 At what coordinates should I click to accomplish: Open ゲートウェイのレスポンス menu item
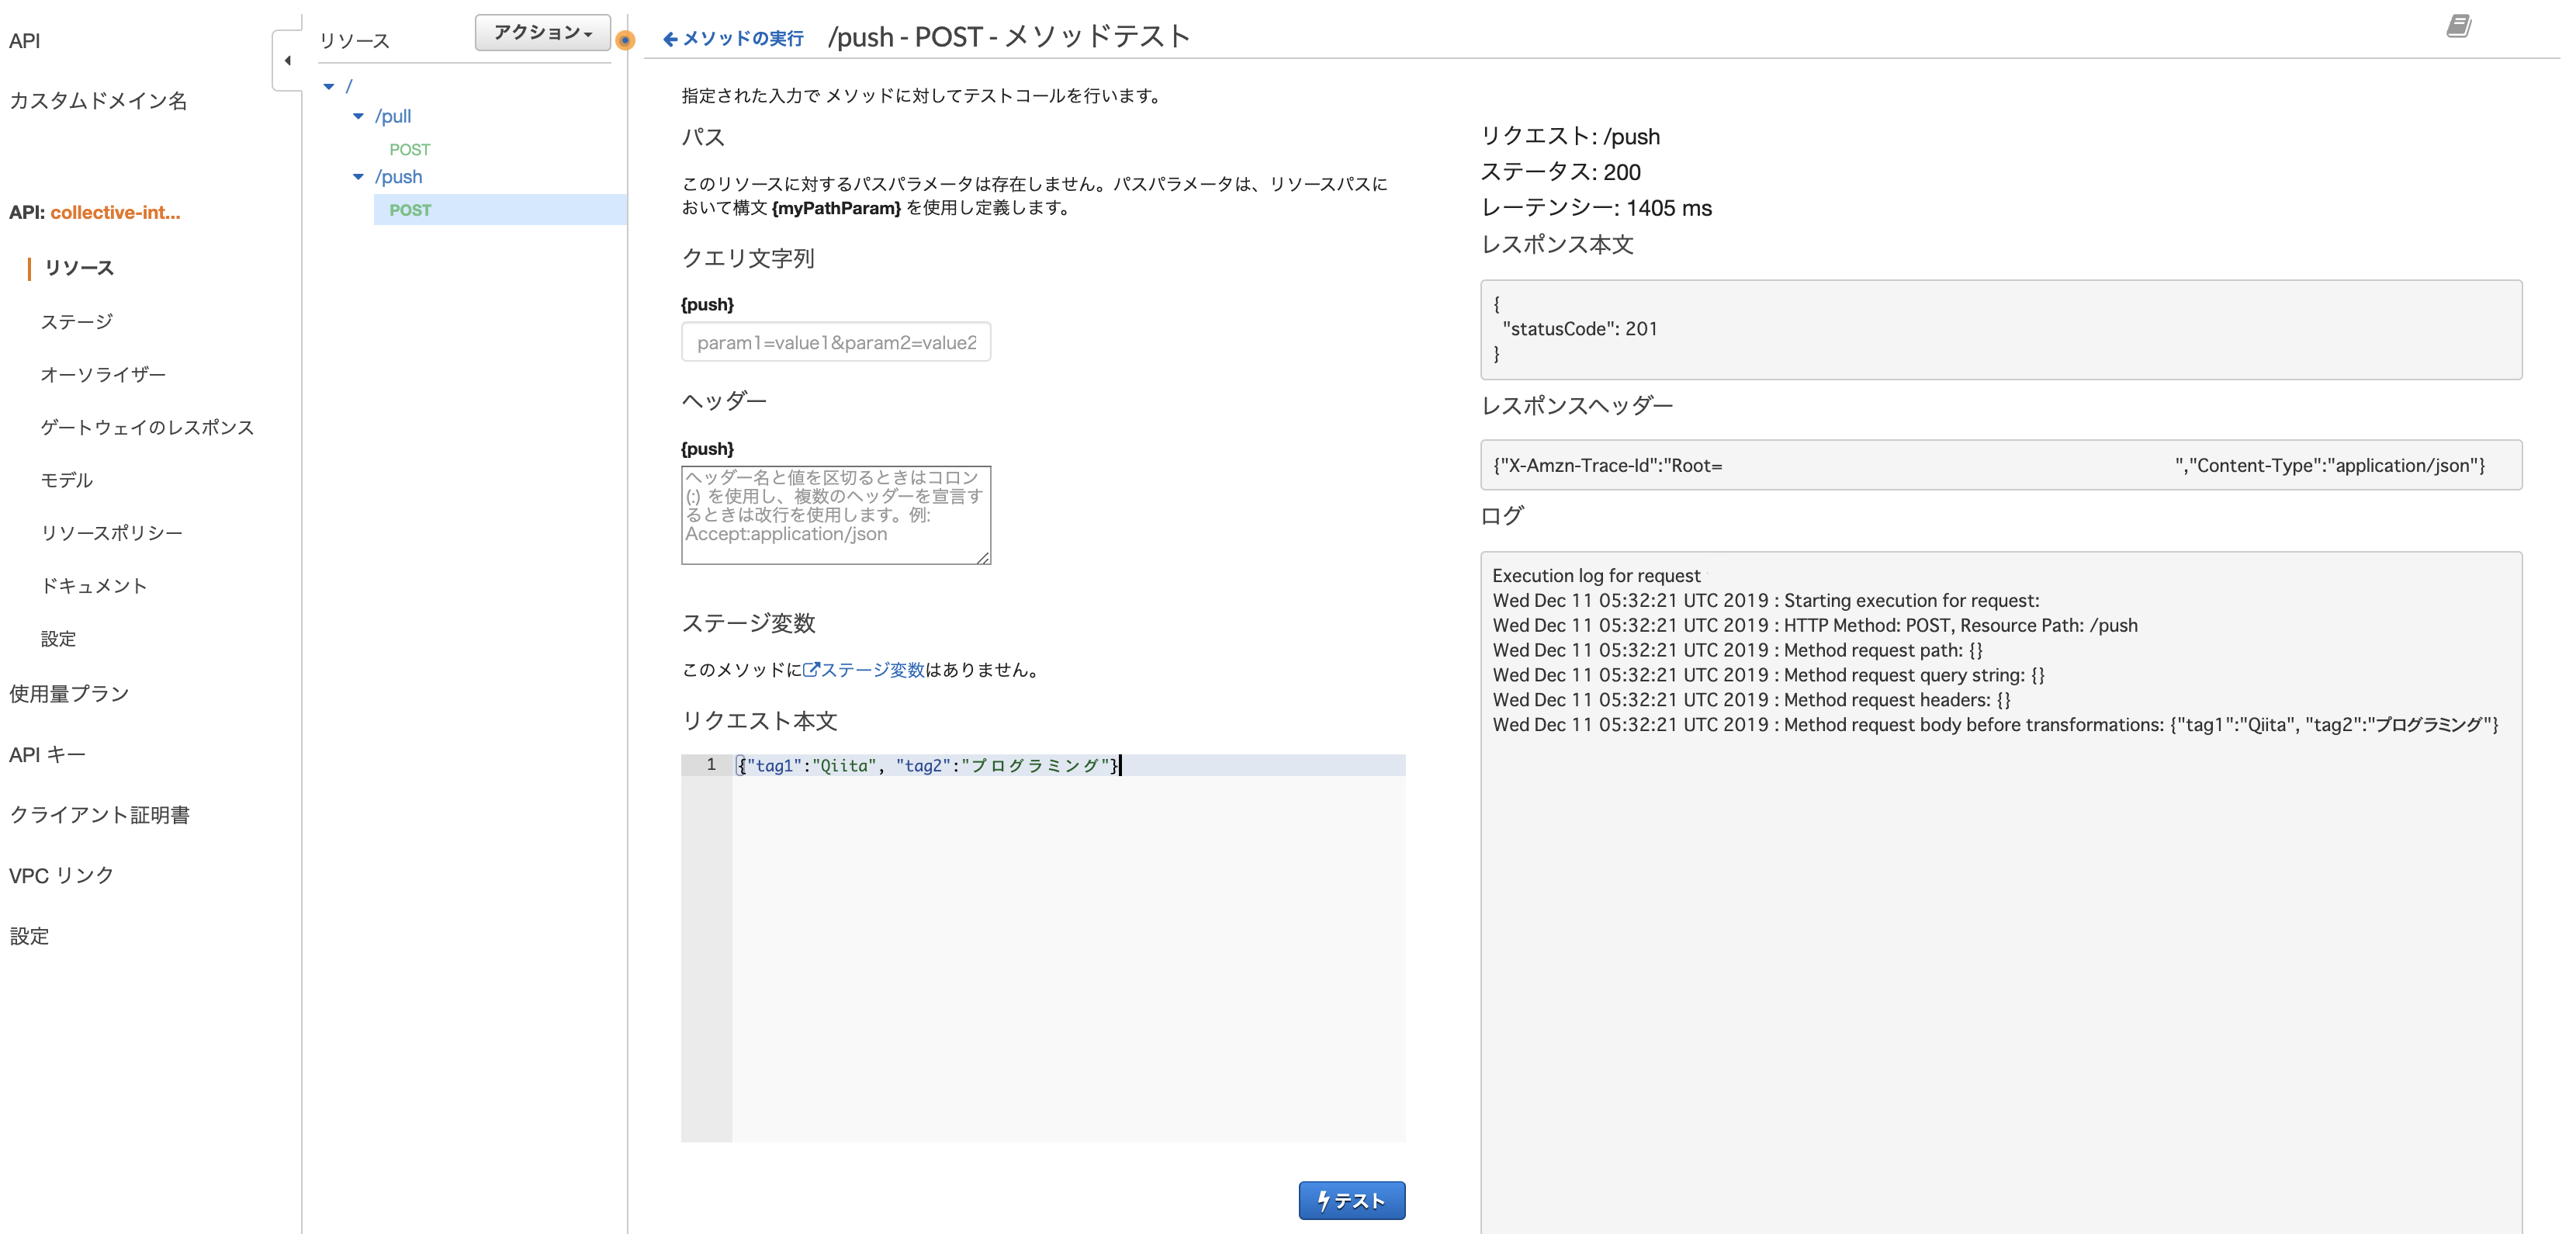[x=147, y=428]
